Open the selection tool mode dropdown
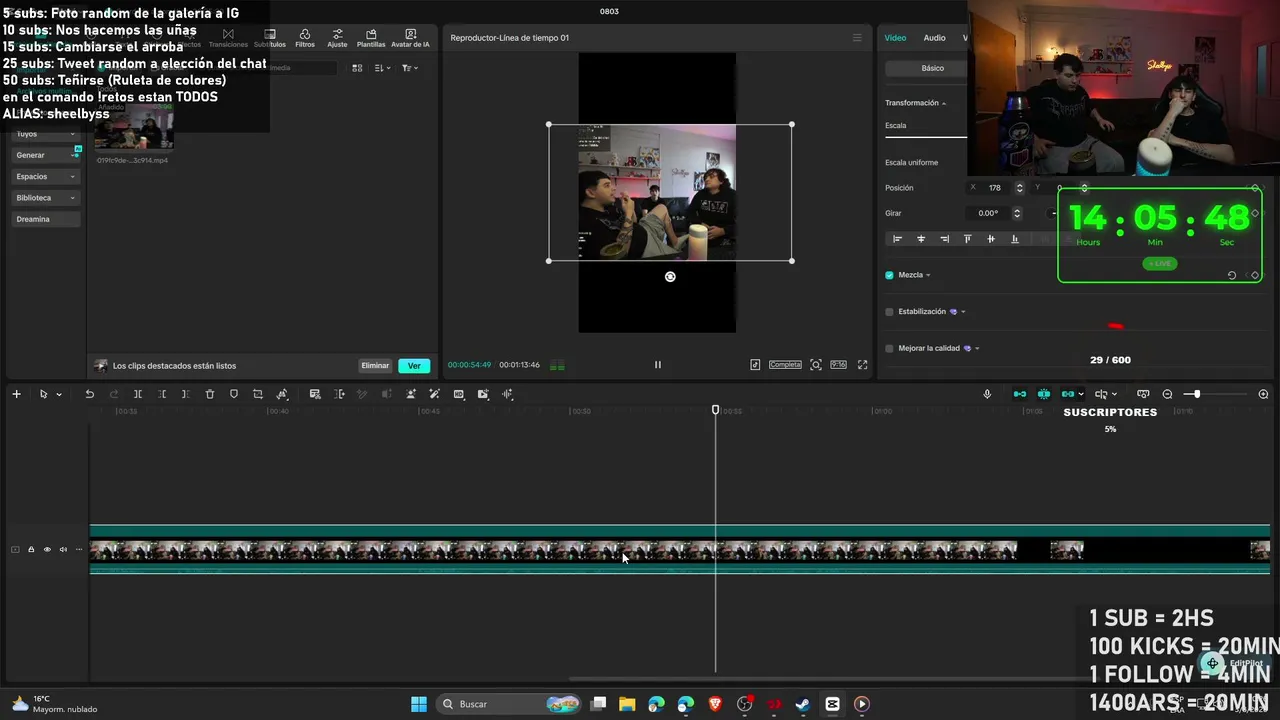This screenshot has height=720, width=1280. coord(59,394)
